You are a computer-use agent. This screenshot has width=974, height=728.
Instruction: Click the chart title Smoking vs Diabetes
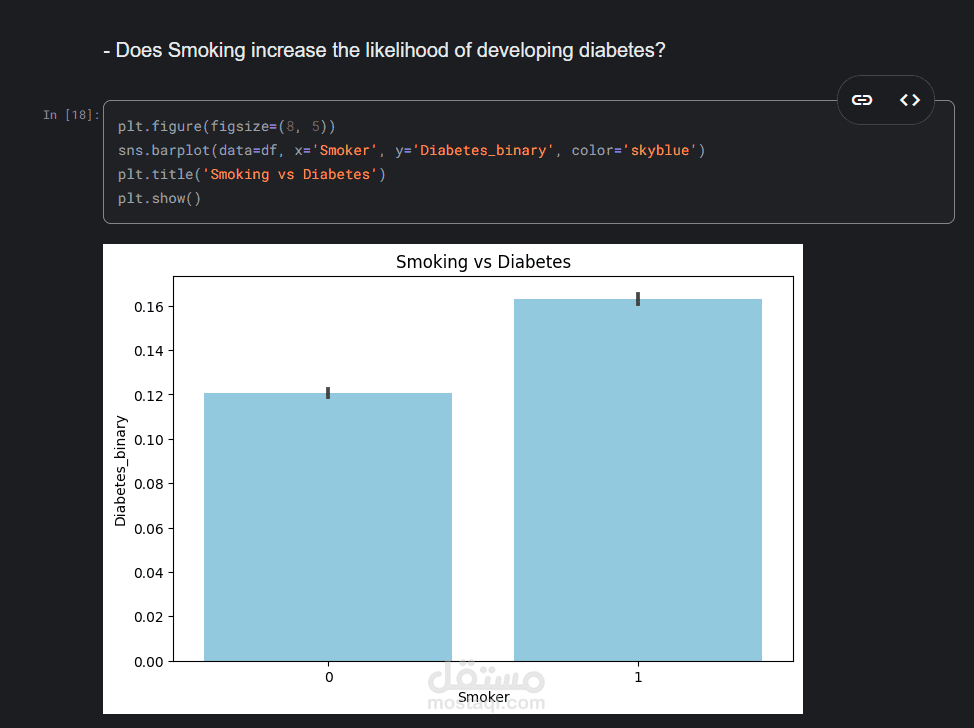coord(483,262)
